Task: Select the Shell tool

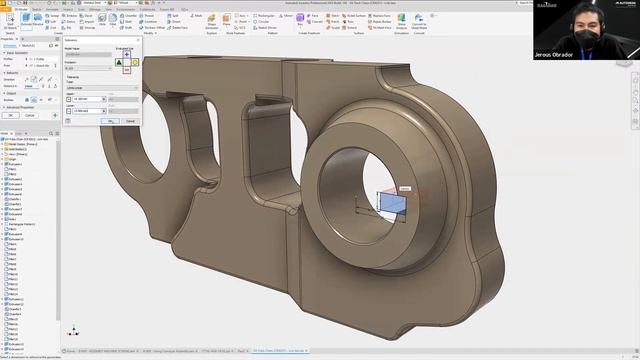Action: [x=126, y=22]
